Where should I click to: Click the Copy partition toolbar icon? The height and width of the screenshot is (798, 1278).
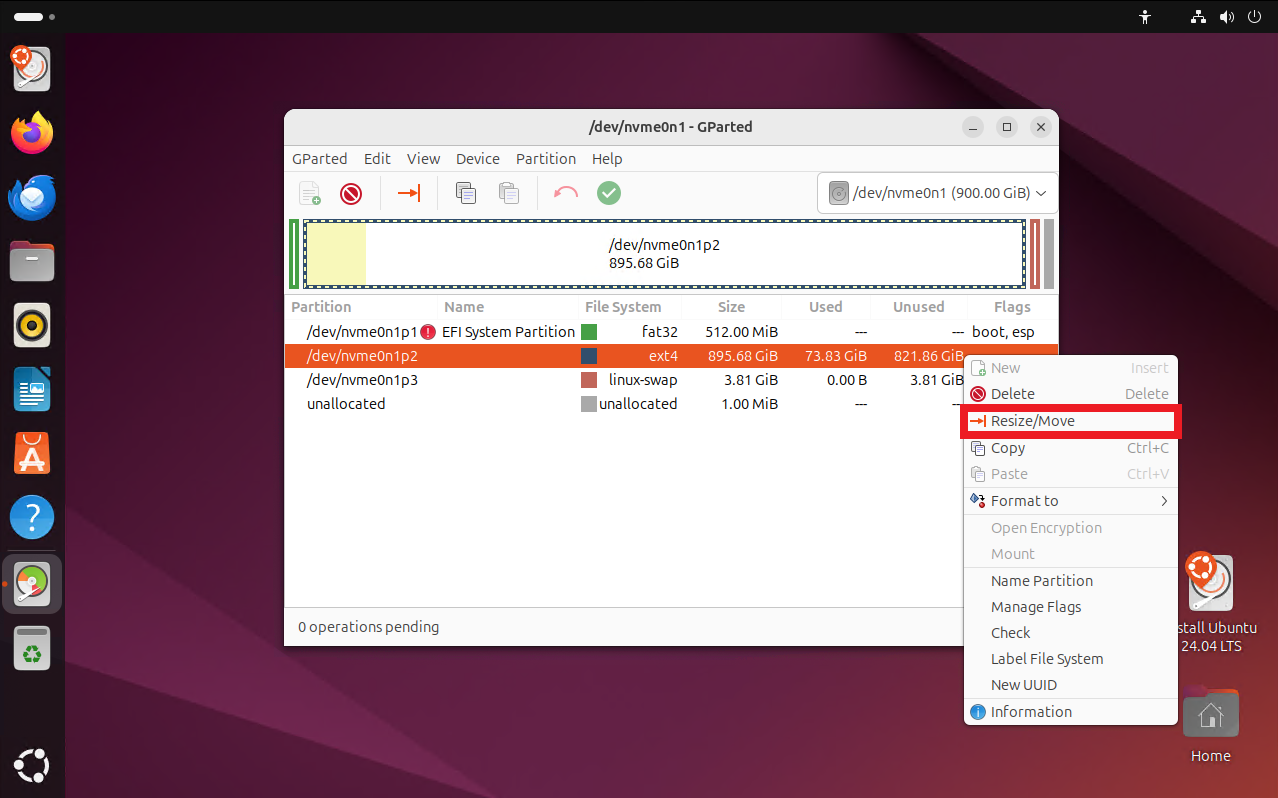[466, 193]
